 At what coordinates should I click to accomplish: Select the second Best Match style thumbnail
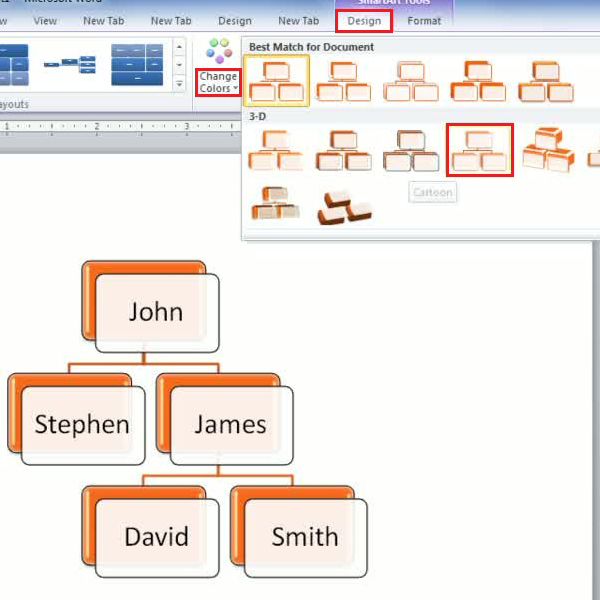344,82
